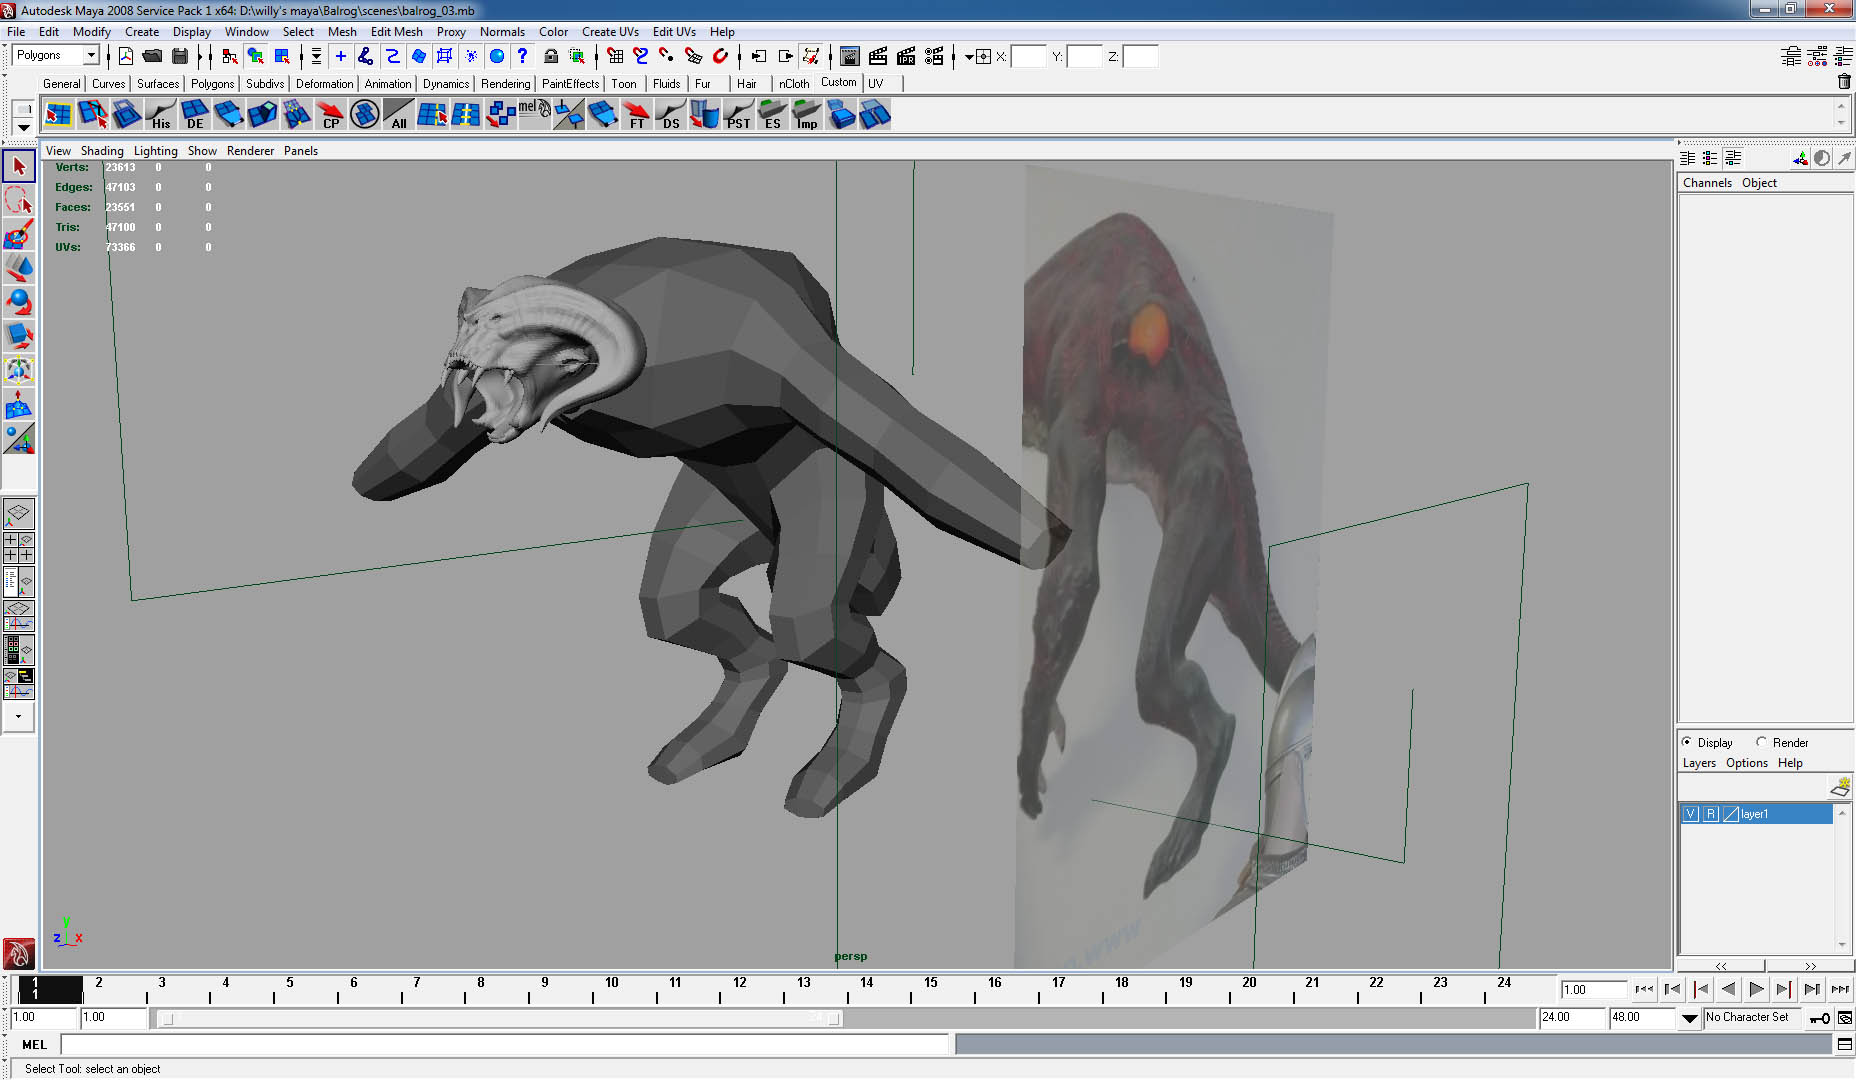Select the Universal Manipulator tool
The image size is (1856, 1080).
(x=19, y=370)
